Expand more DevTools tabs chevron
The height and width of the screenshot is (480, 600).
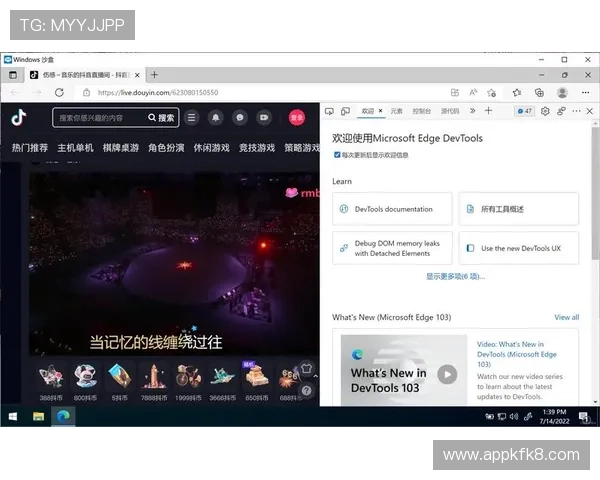473,111
